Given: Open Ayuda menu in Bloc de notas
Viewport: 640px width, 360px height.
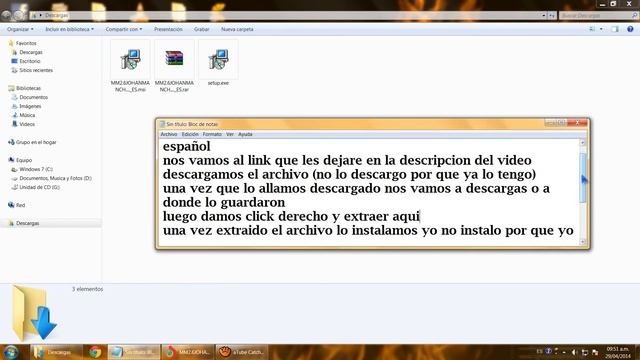Looking at the screenshot, I should [245, 134].
